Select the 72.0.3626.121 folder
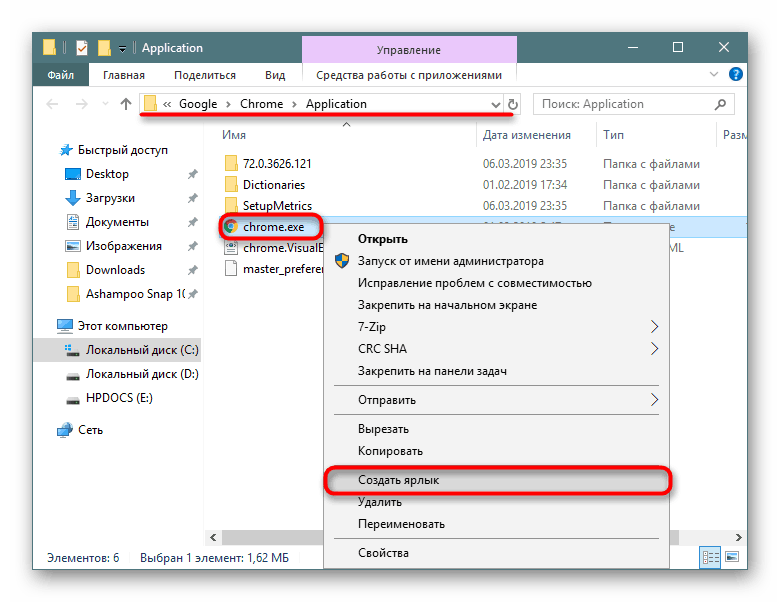The height and width of the screenshot is (602, 780). coord(277,164)
